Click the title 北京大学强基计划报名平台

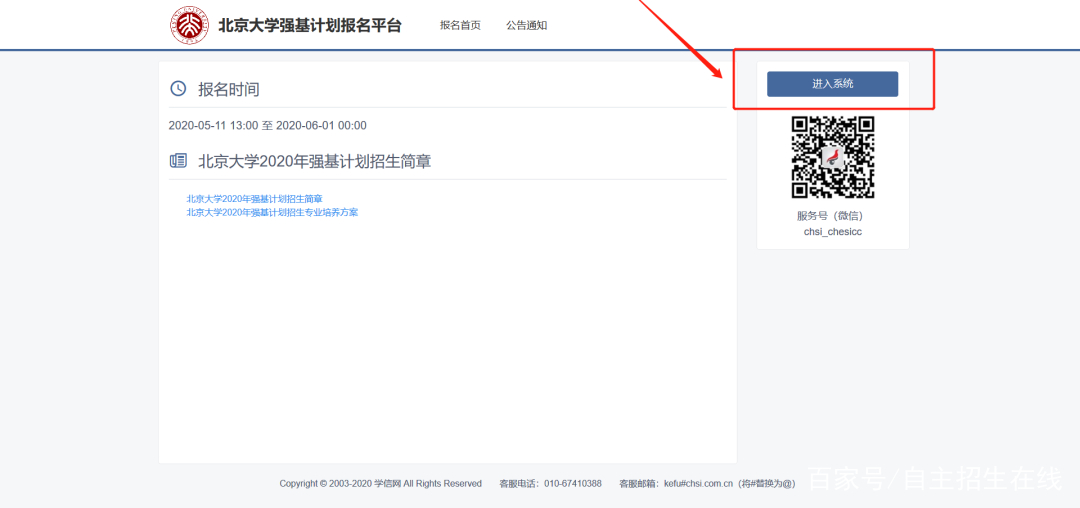click(x=309, y=25)
